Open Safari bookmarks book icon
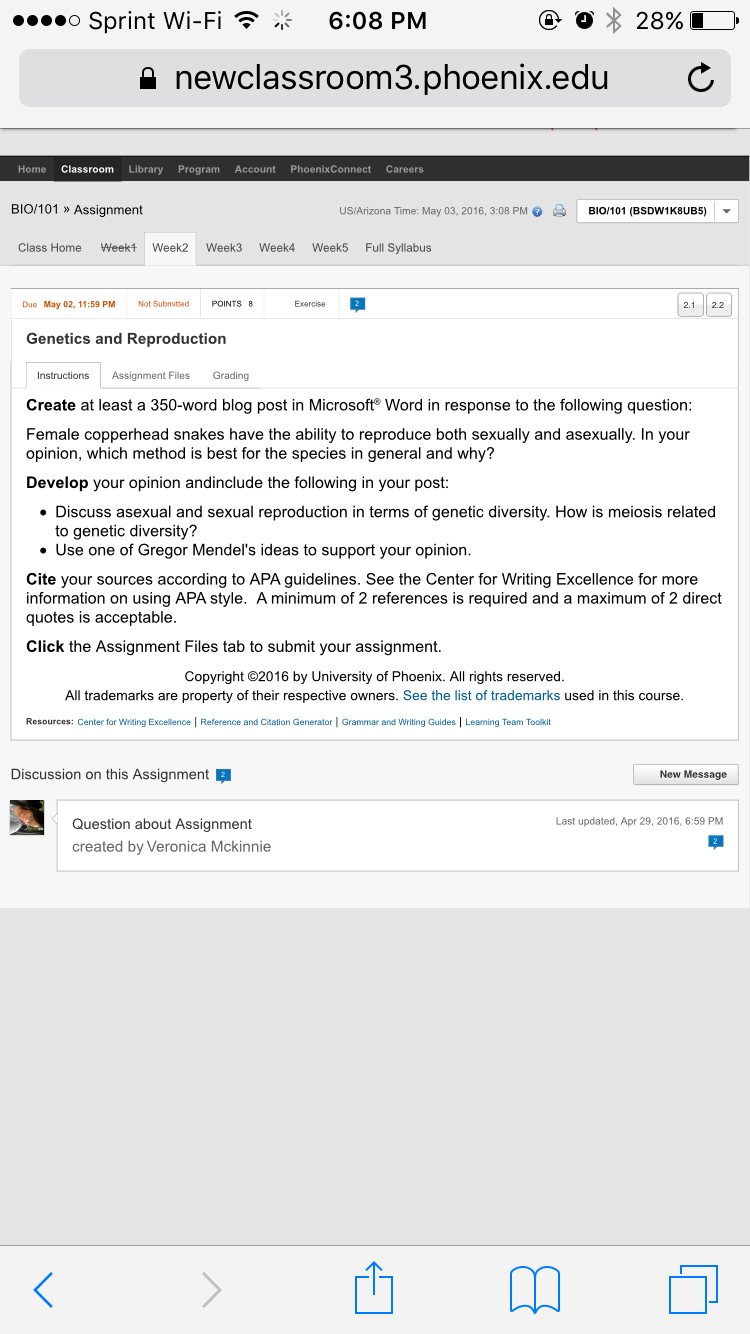The height and width of the screenshot is (1334, 750). [535, 1289]
